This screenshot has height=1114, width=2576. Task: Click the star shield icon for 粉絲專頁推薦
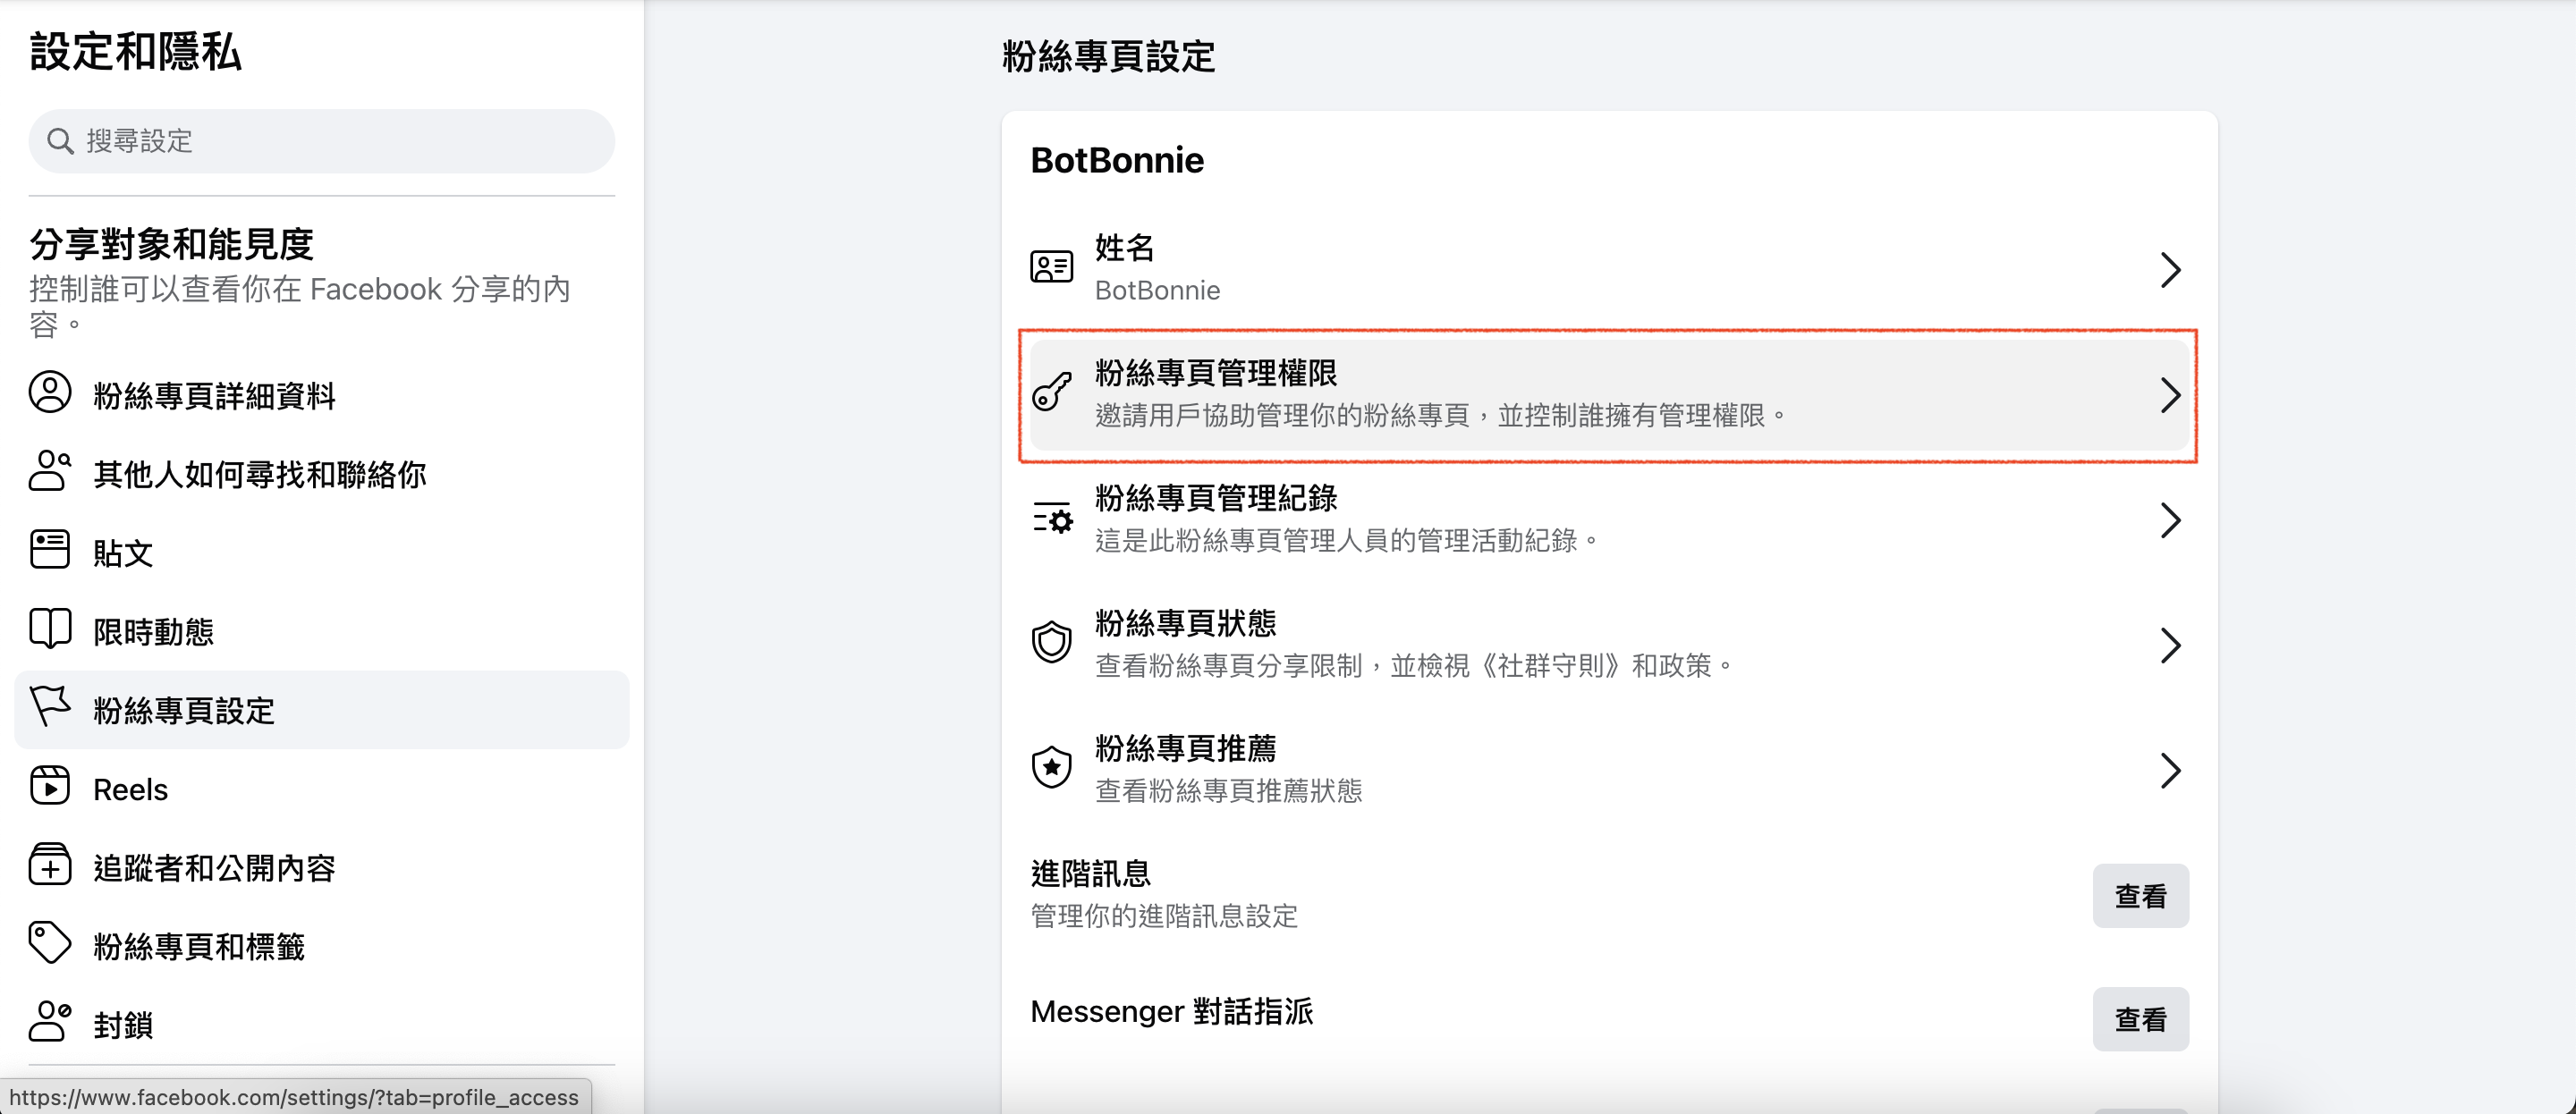[x=1051, y=768]
